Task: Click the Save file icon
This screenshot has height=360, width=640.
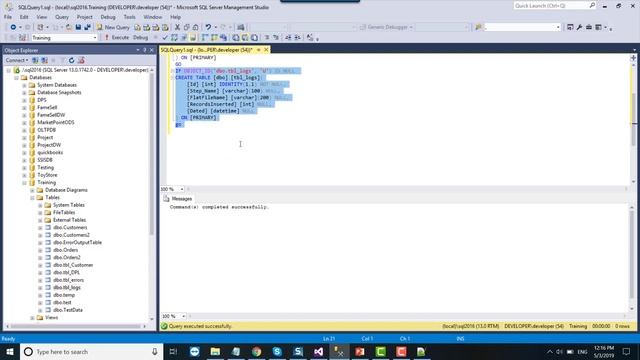Action: 78,27
